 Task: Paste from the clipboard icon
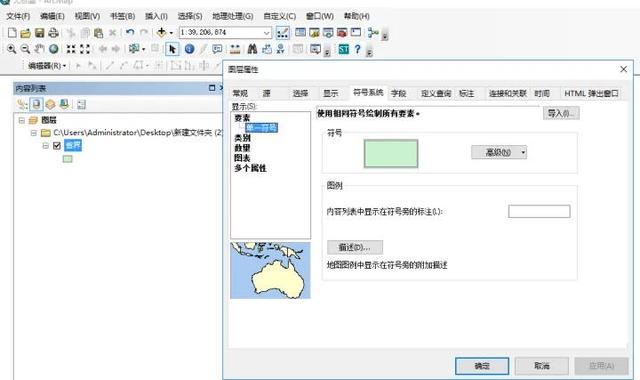coord(98,33)
